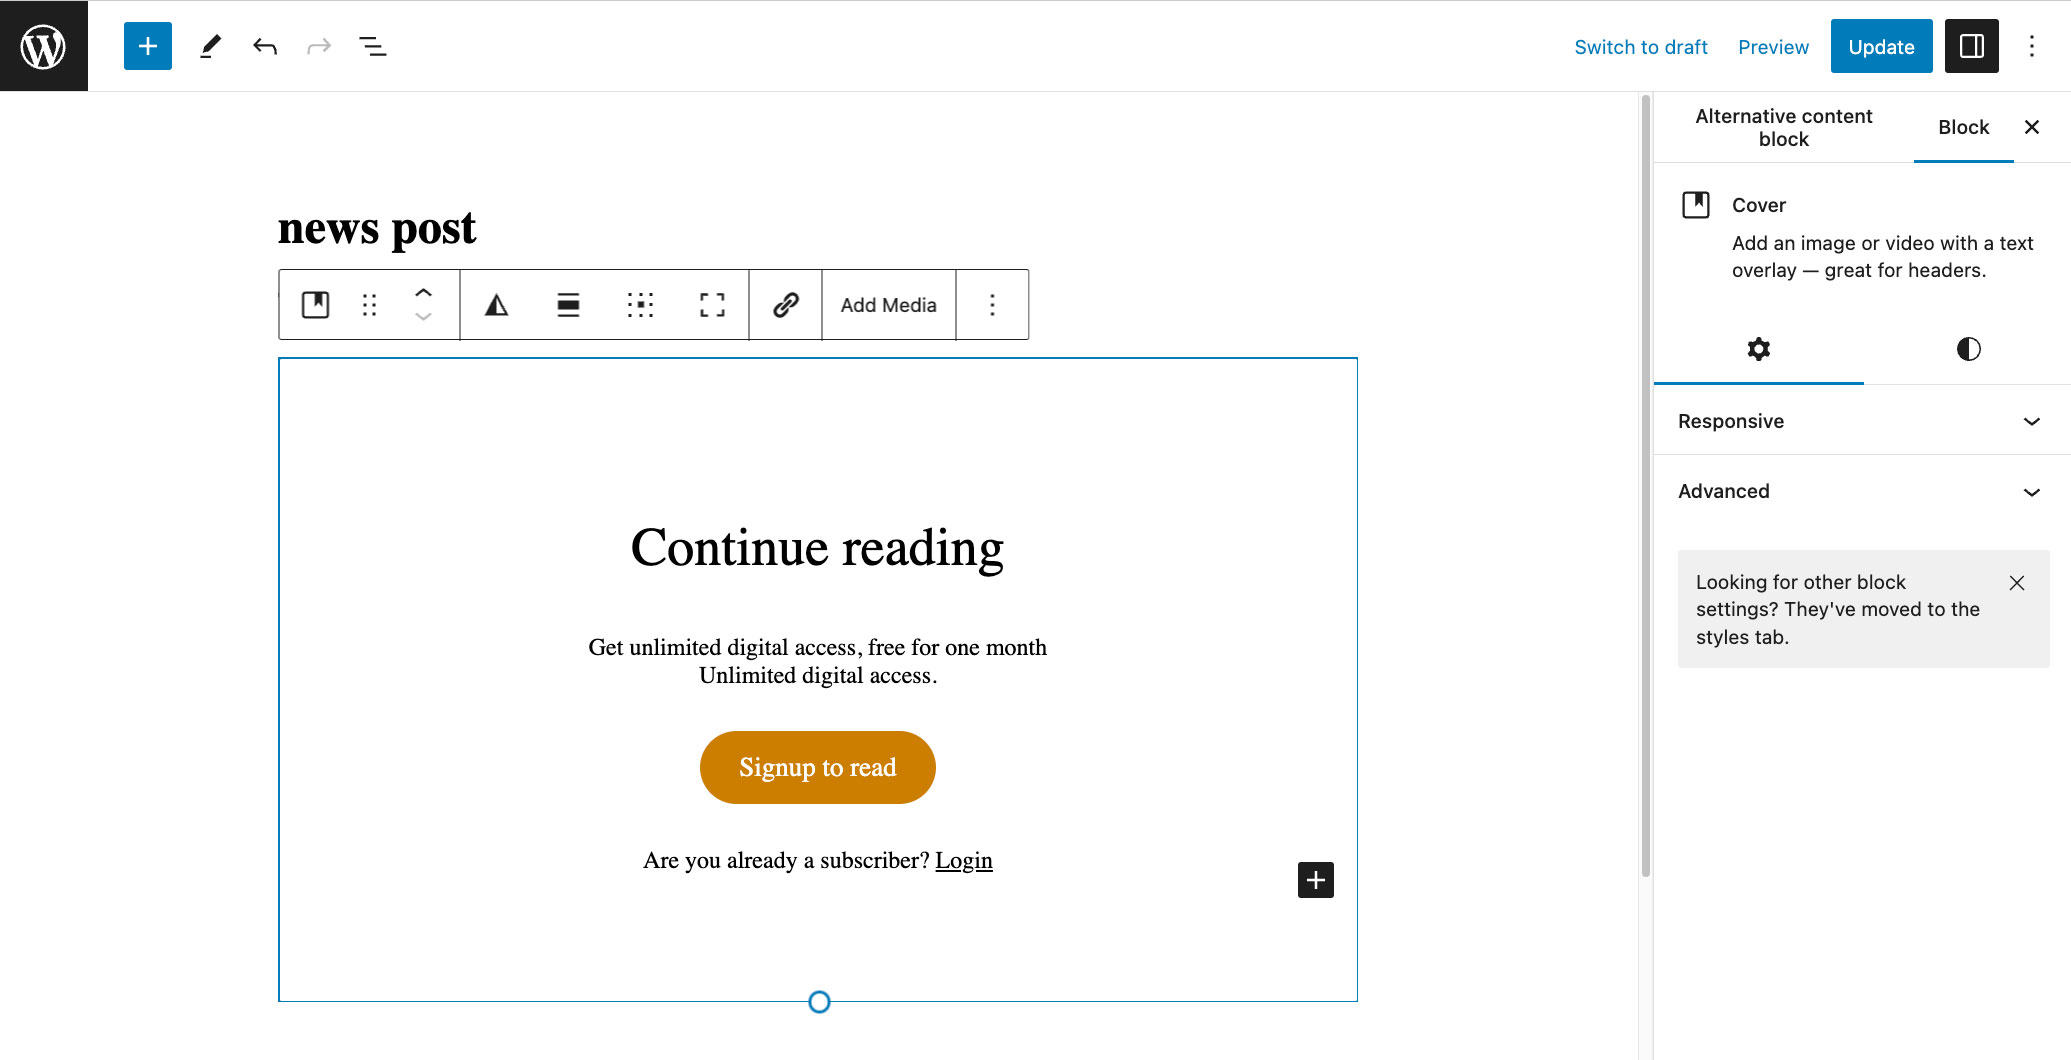Click the WordPress logo icon
Screen dimensions: 2071x1060
(44, 46)
